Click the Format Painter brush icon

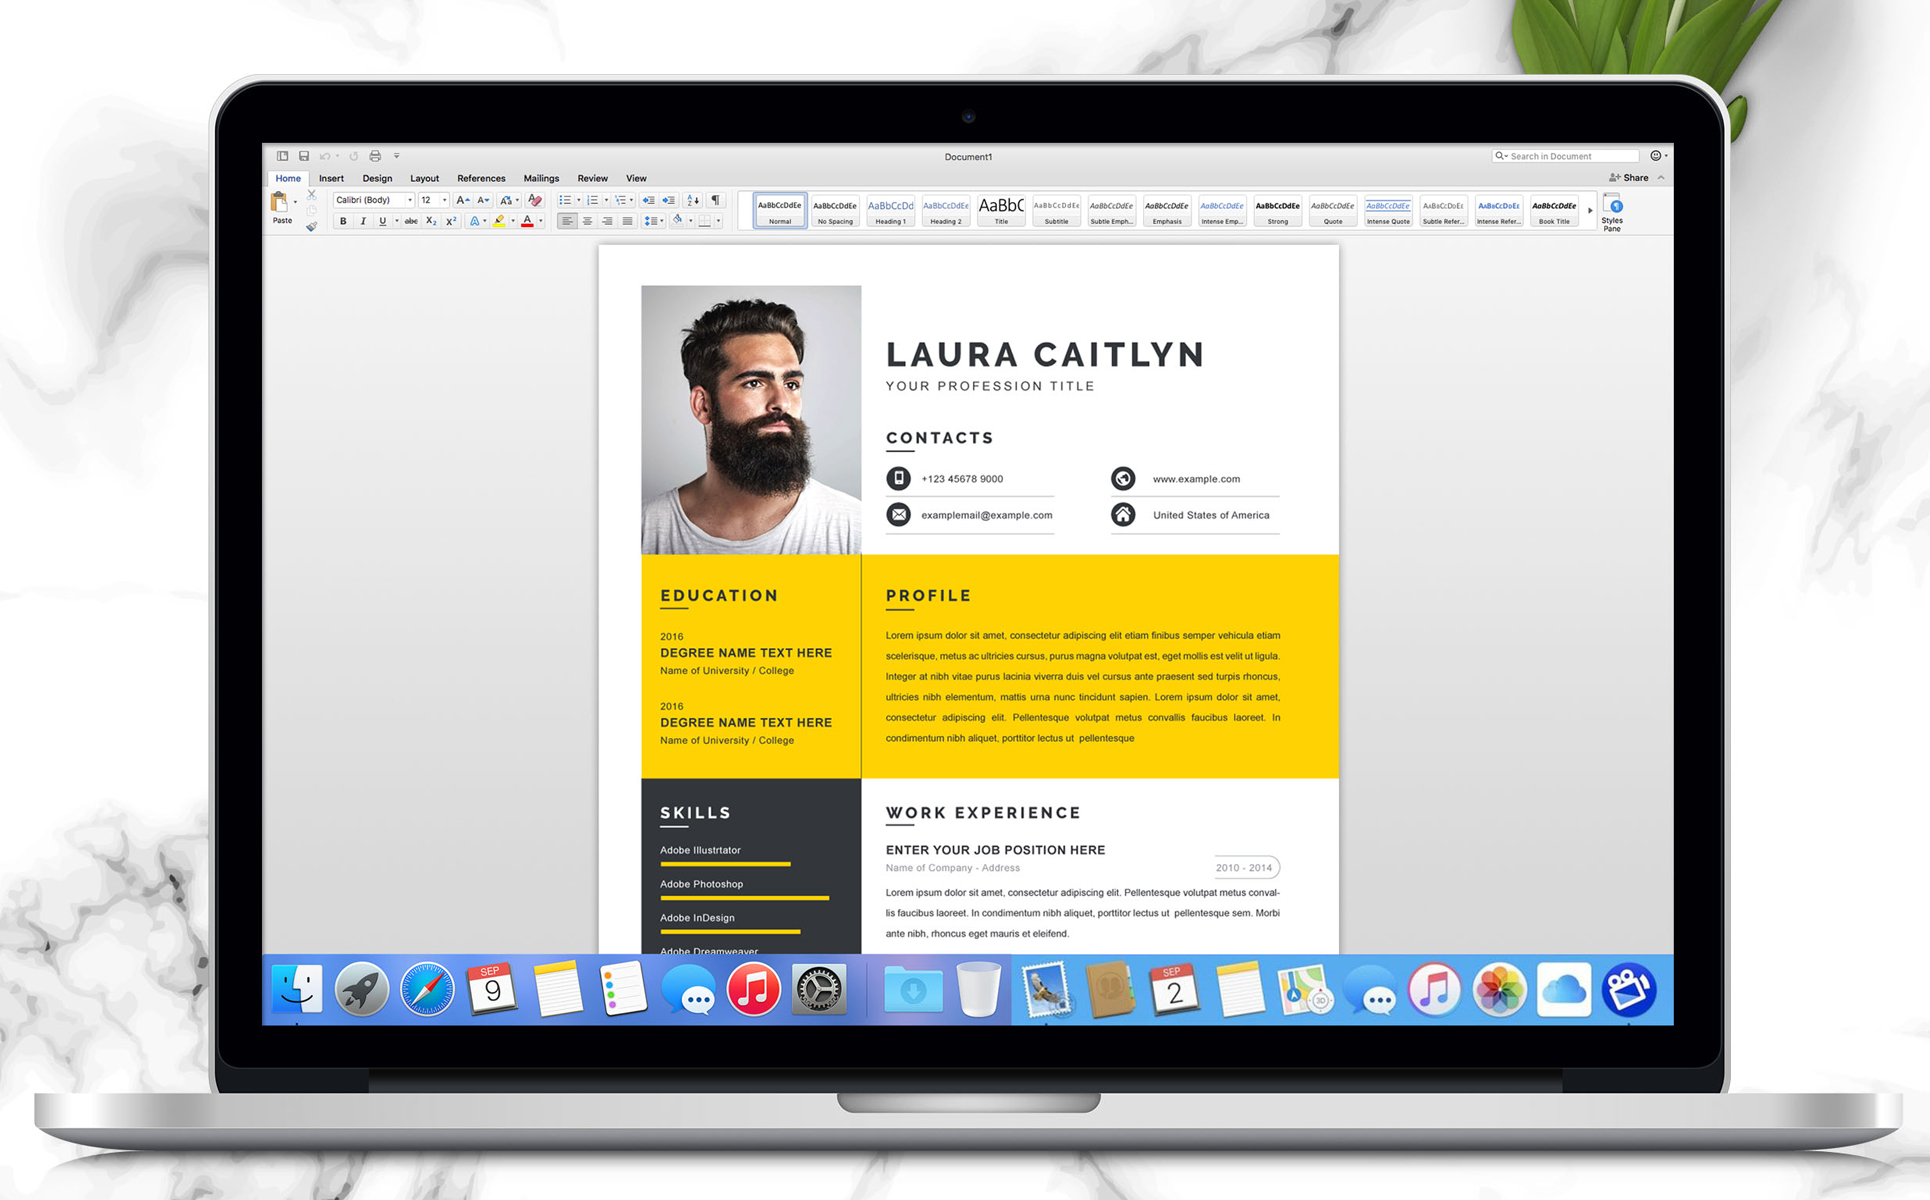[312, 227]
